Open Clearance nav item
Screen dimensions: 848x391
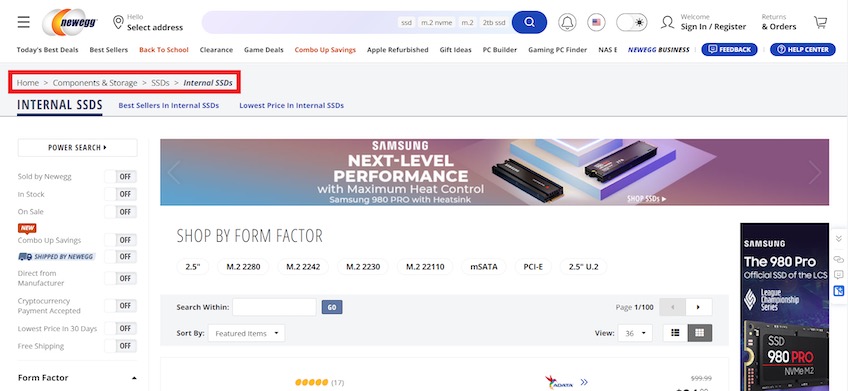[216, 50]
